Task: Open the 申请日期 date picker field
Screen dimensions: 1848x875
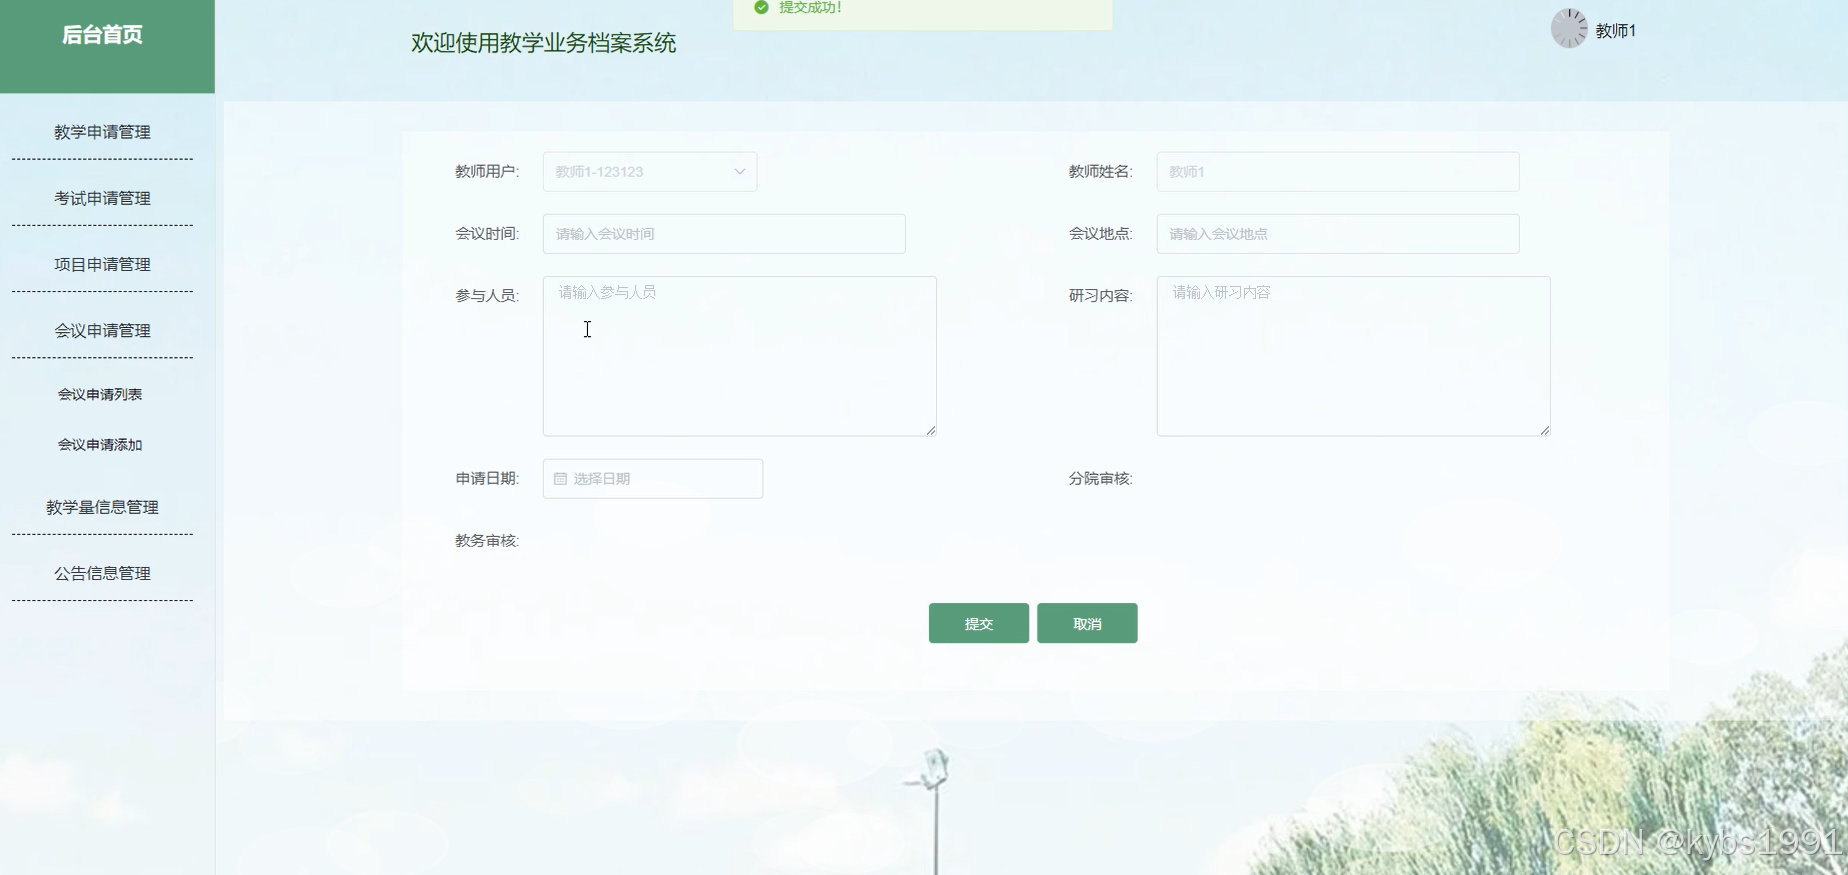Action: point(653,479)
